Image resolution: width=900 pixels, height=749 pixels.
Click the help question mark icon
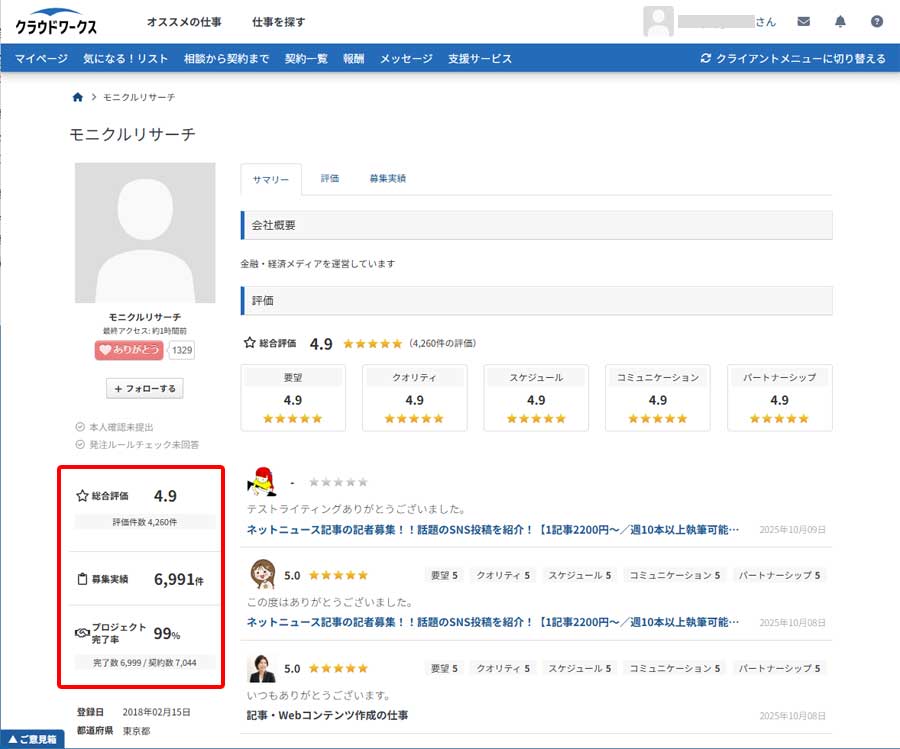point(877,21)
